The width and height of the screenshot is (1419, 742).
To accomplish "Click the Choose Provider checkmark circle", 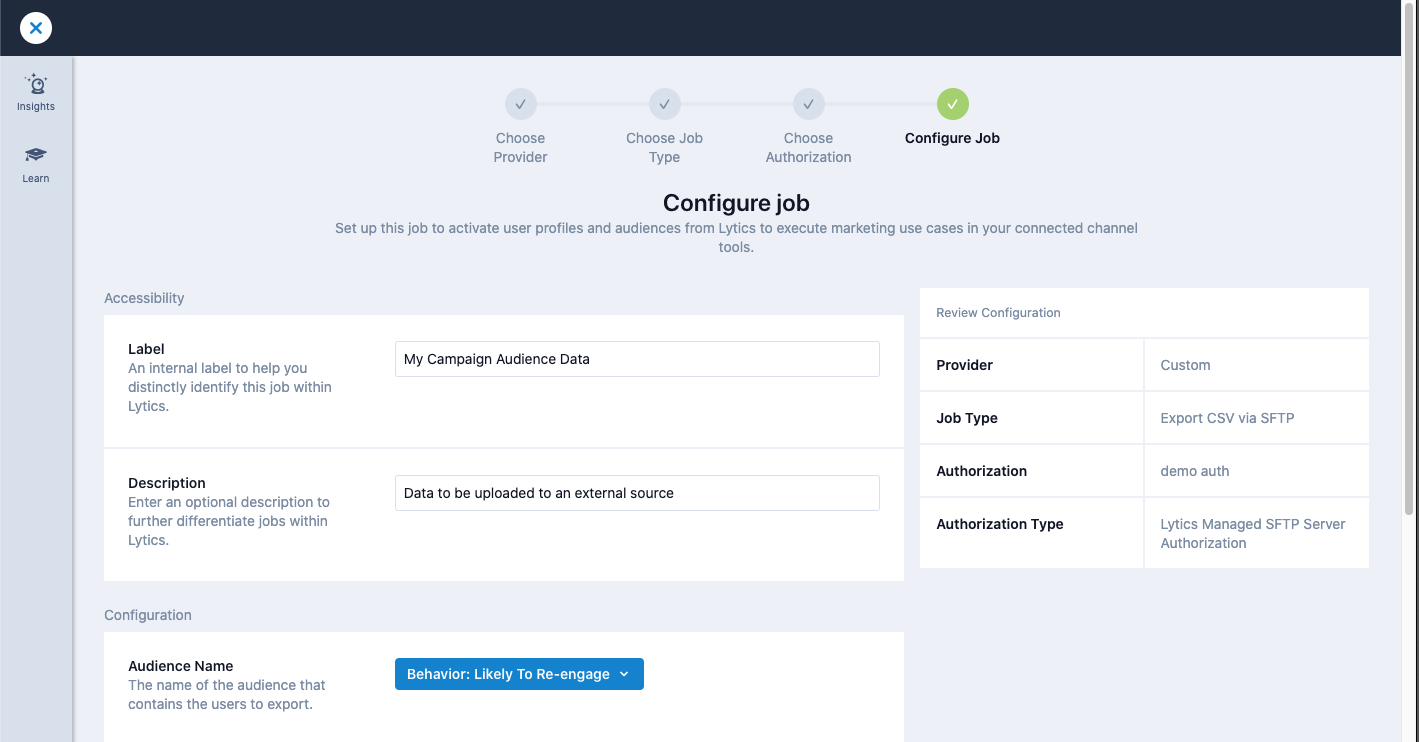I will pos(520,104).
